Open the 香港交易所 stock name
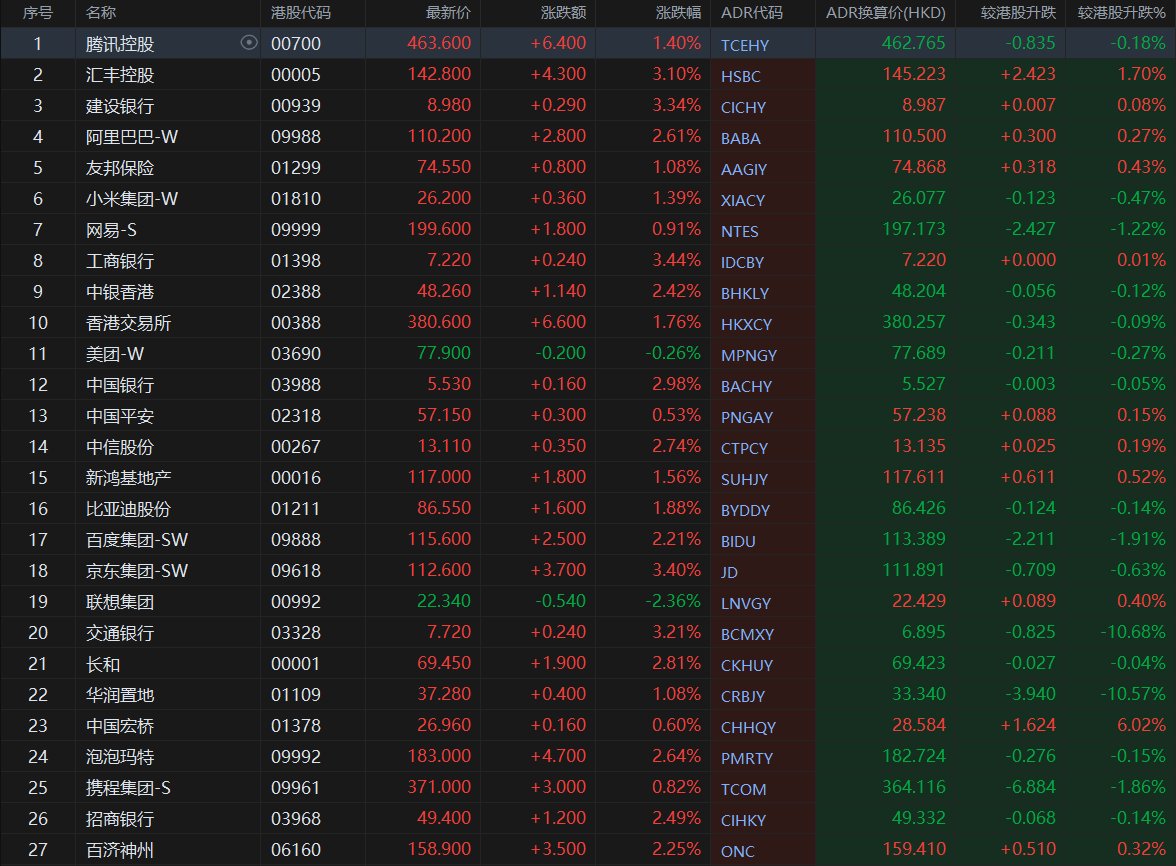 pyautogui.click(x=128, y=322)
